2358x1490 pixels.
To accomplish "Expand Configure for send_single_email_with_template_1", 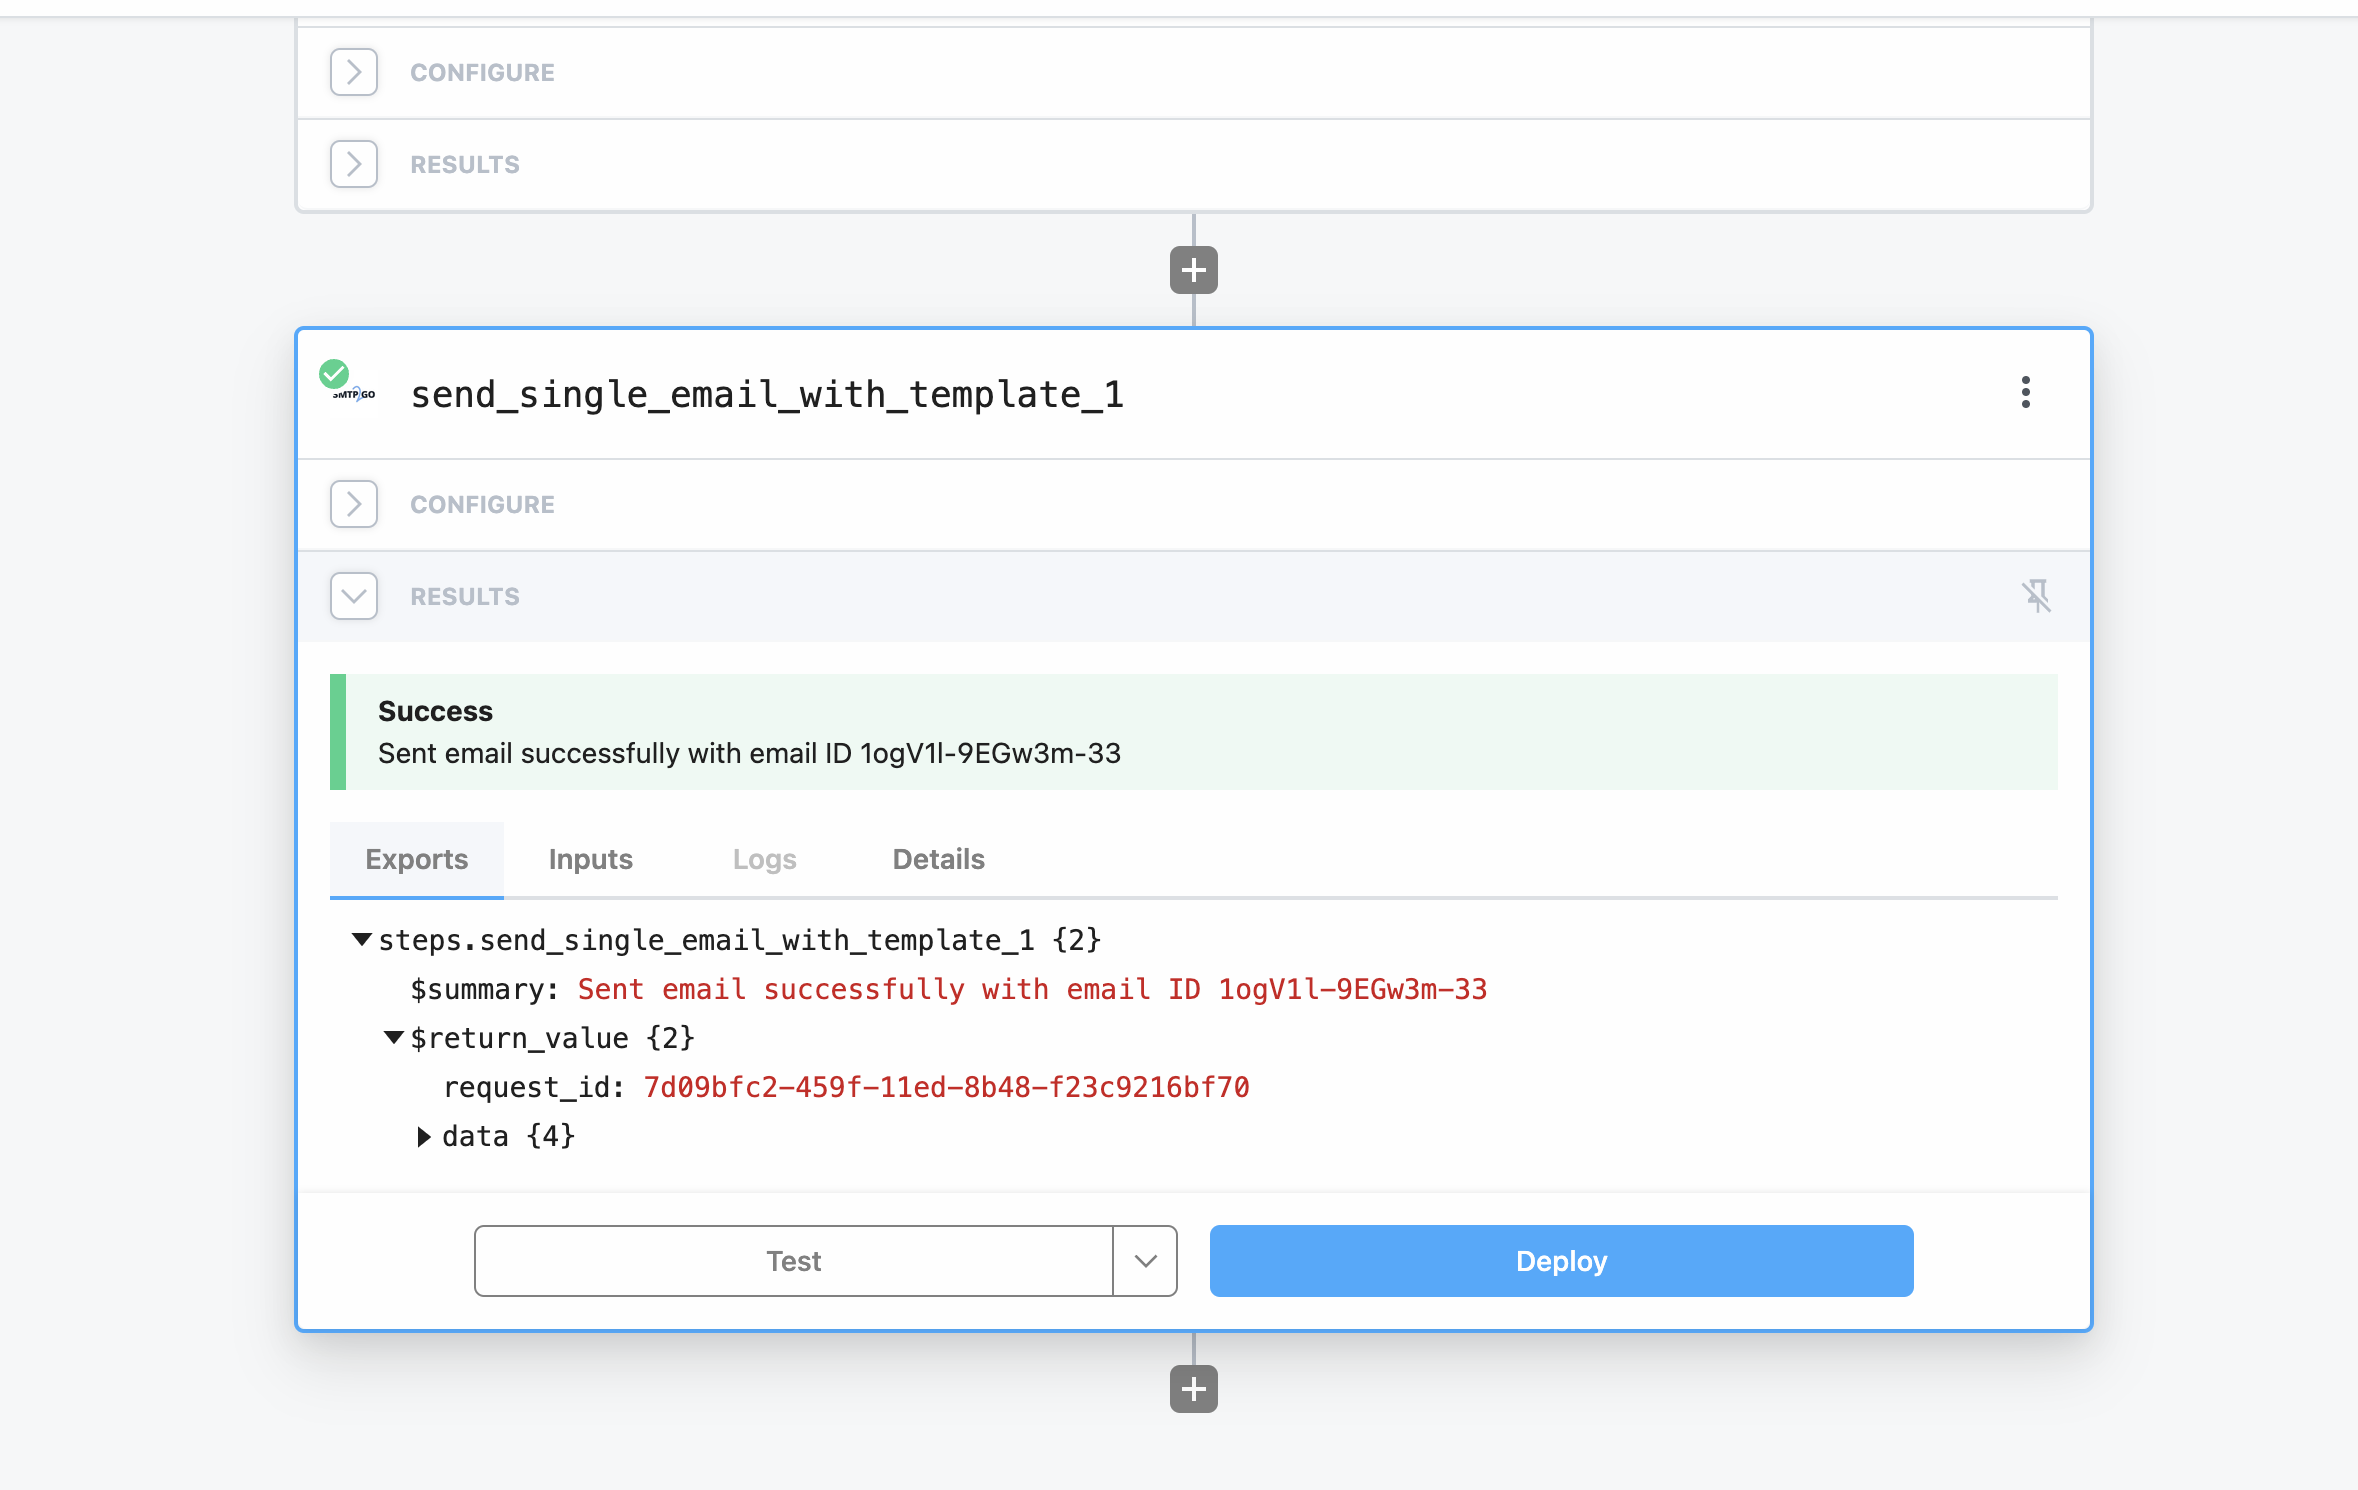I will [354, 504].
